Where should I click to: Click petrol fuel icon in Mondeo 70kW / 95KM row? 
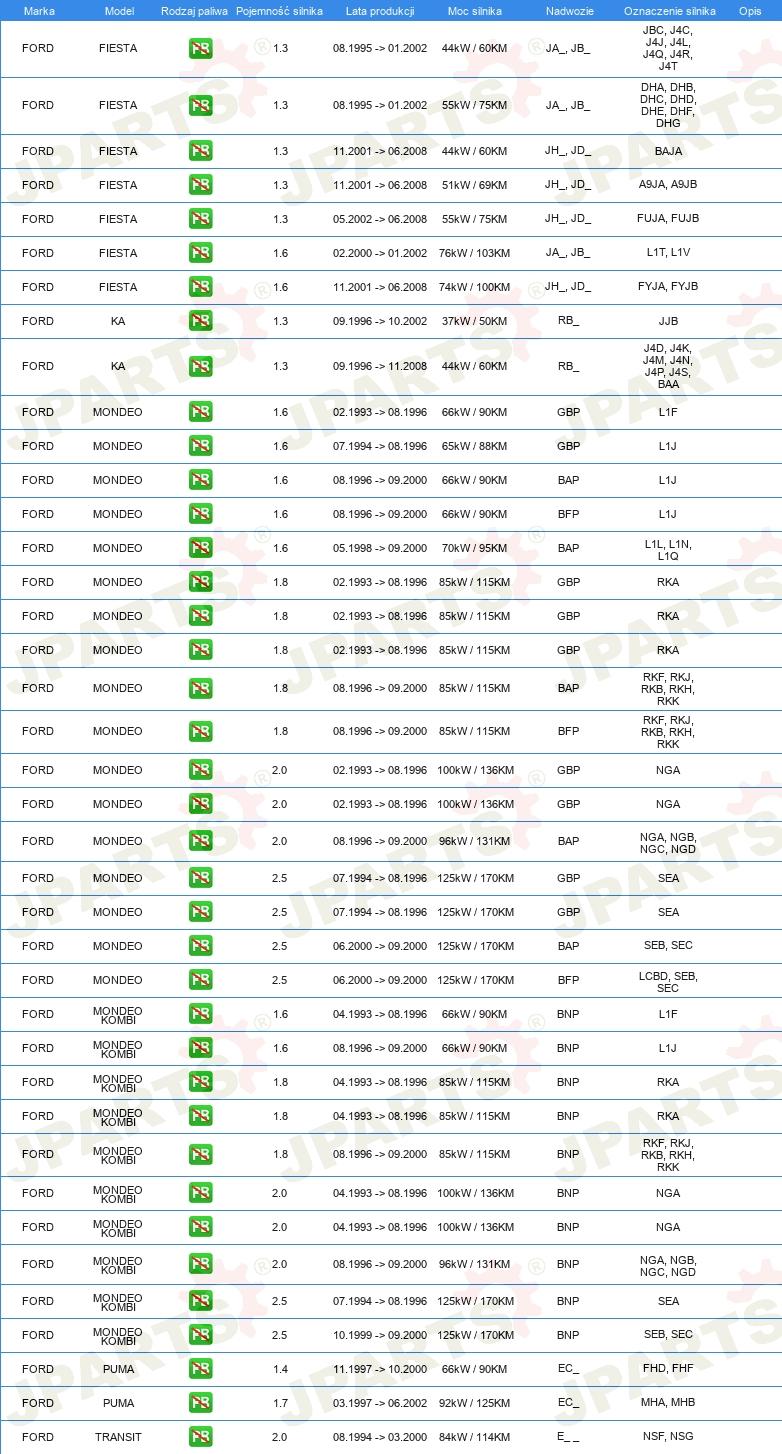point(200,548)
